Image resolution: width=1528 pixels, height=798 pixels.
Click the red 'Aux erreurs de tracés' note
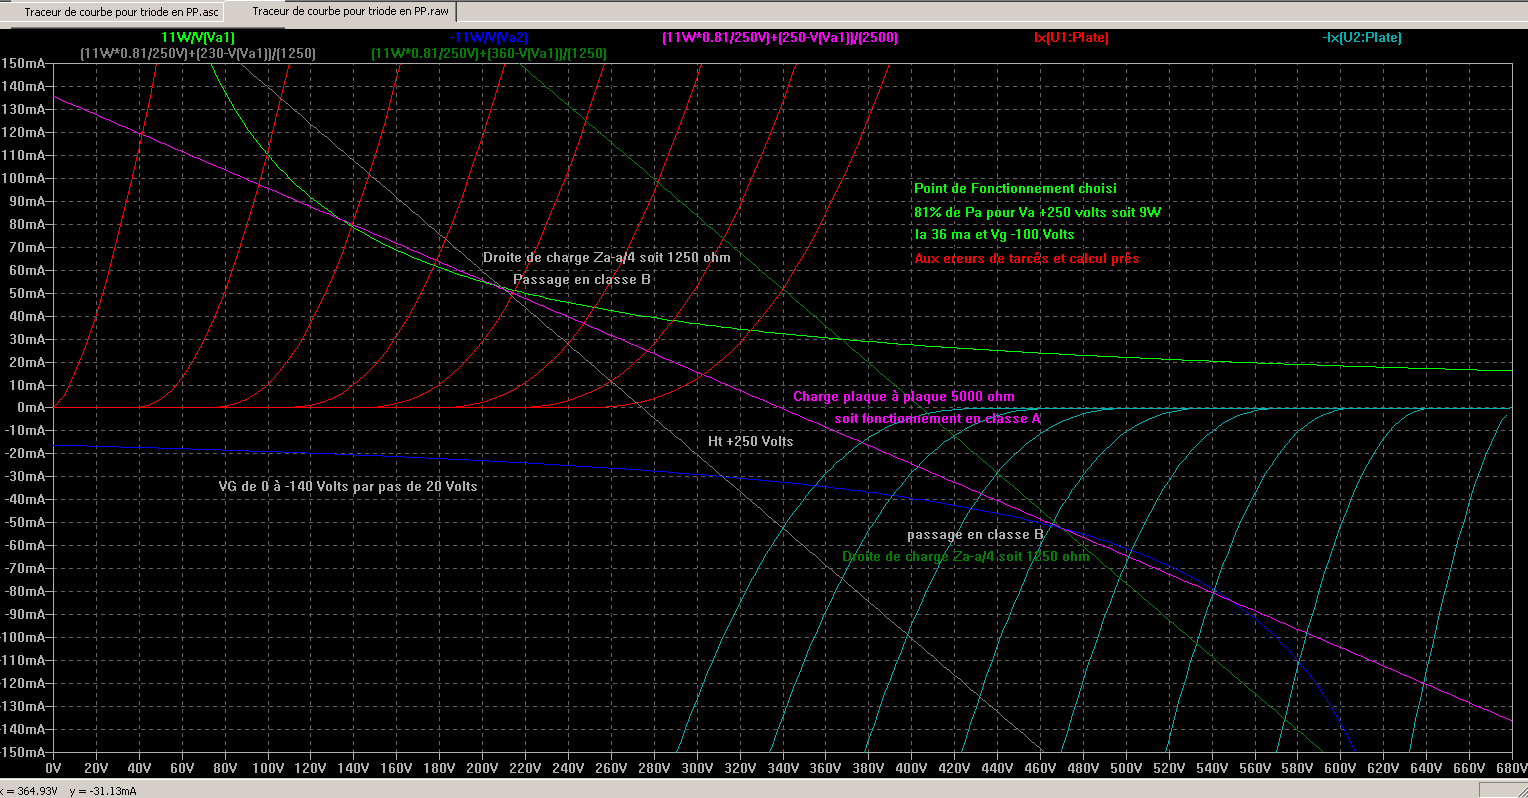[1026, 258]
